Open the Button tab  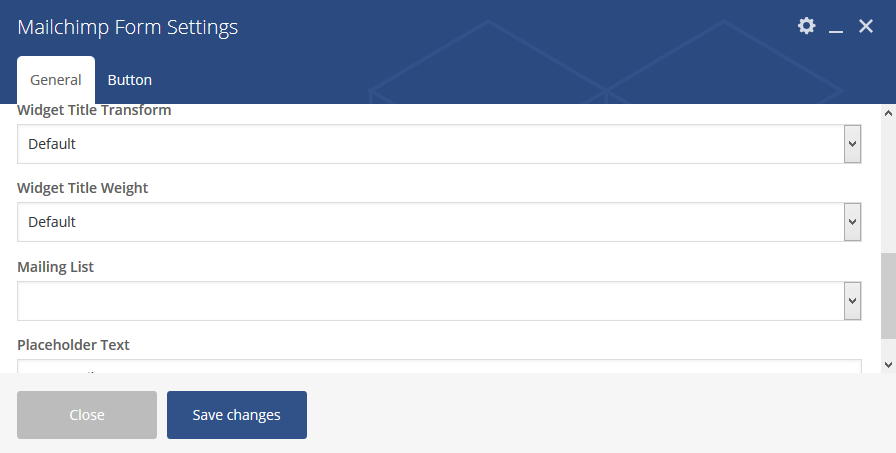pos(130,80)
